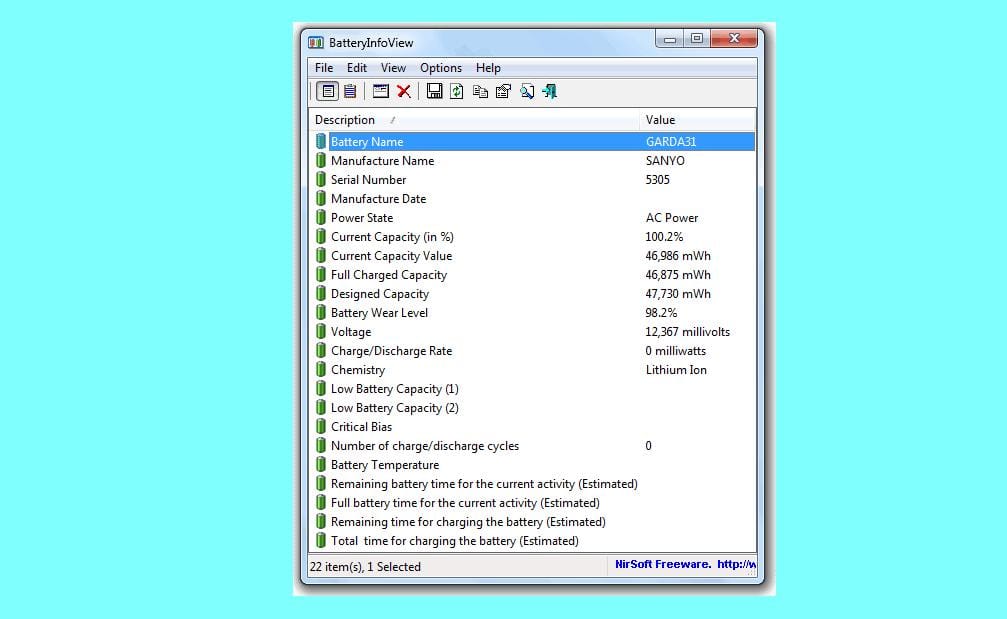The height and width of the screenshot is (619, 1007).
Task: Switch to Battery Log view icon
Action: click(x=350, y=91)
